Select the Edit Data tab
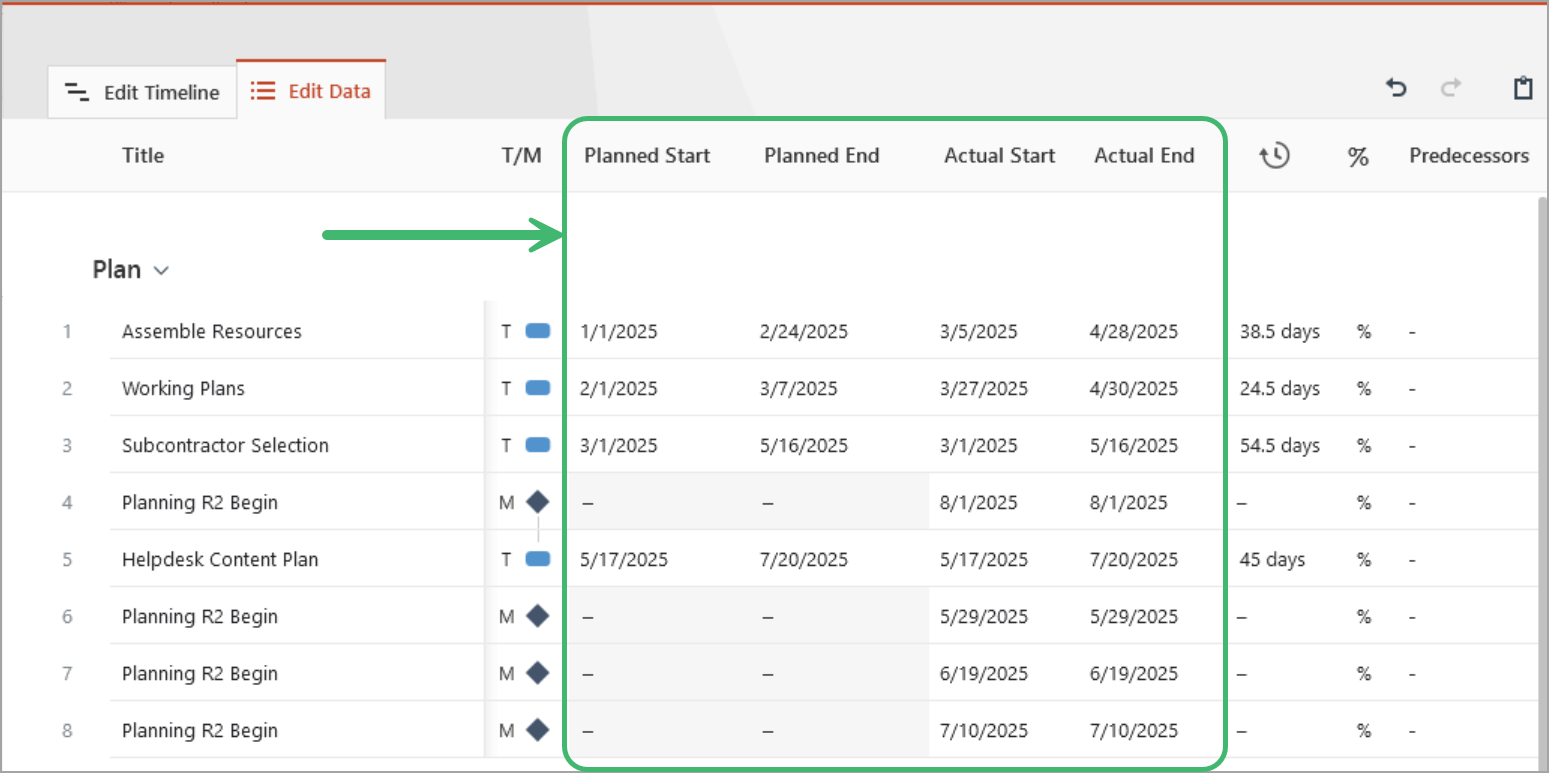Viewport: 1549px width, 773px height. pyautogui.click(x=310, y=89)
